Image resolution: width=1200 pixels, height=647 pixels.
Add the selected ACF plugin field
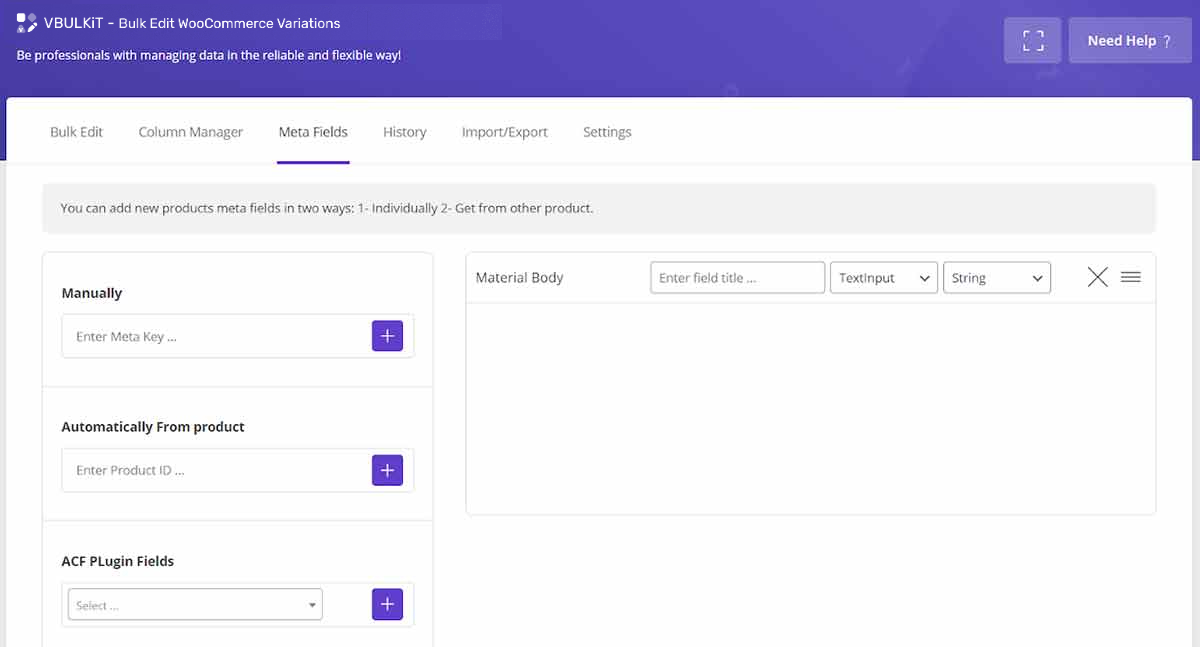pyautogui.click(x=387, y=604)
